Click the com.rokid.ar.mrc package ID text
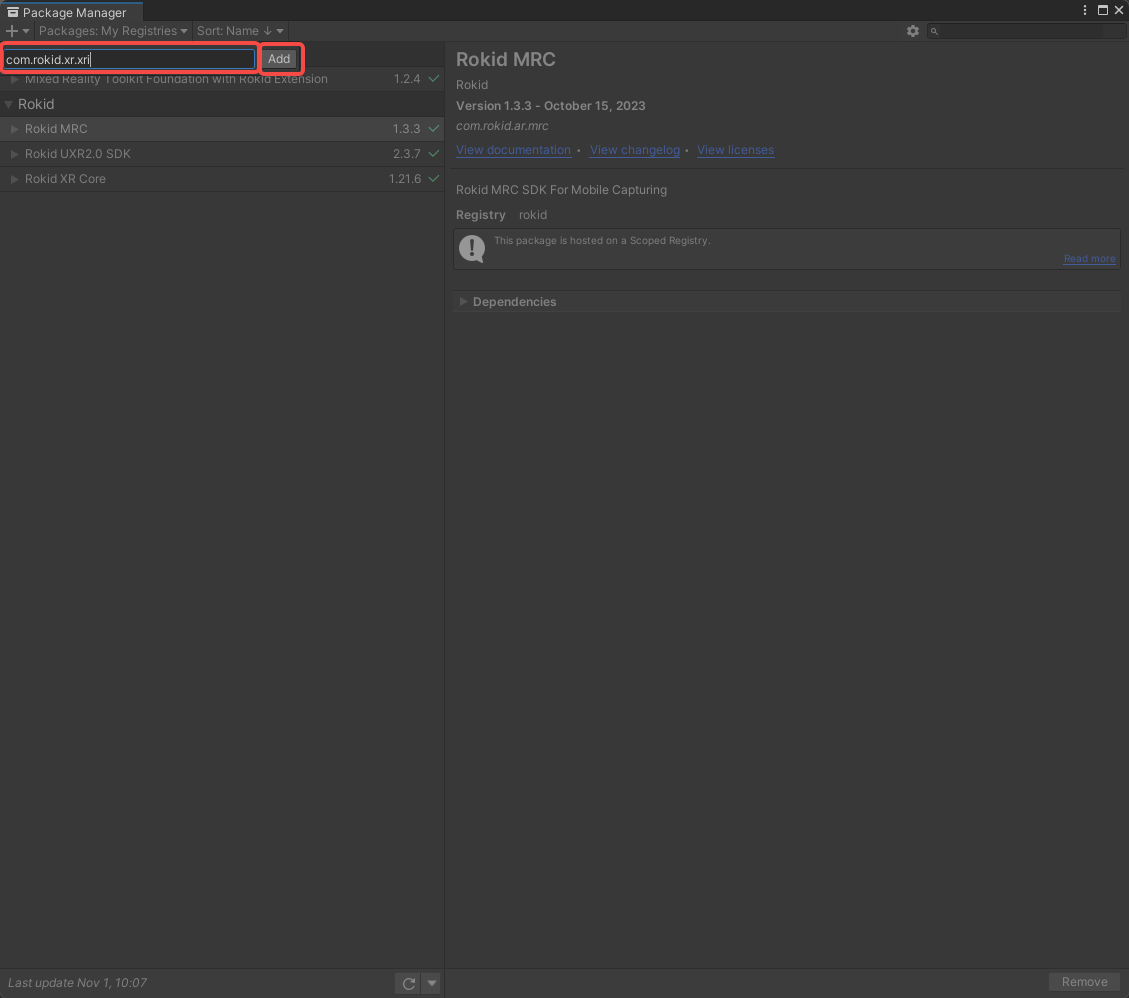1129x998 pixels. click(502, 126)
